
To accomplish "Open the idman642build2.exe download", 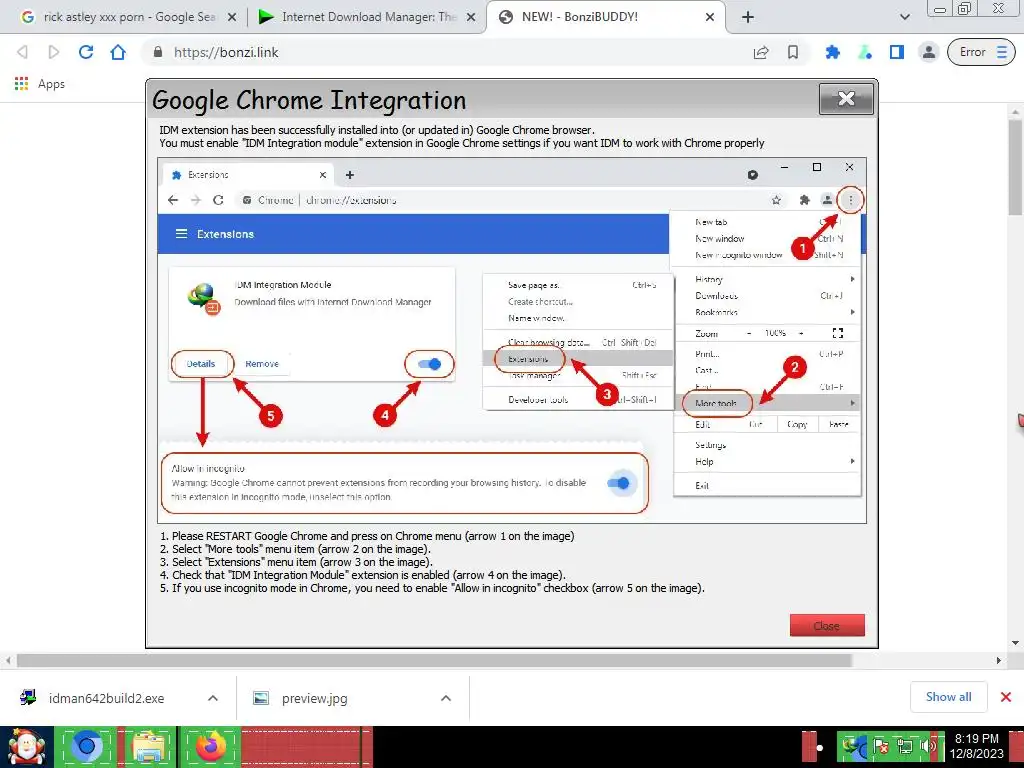I will 106,698.
